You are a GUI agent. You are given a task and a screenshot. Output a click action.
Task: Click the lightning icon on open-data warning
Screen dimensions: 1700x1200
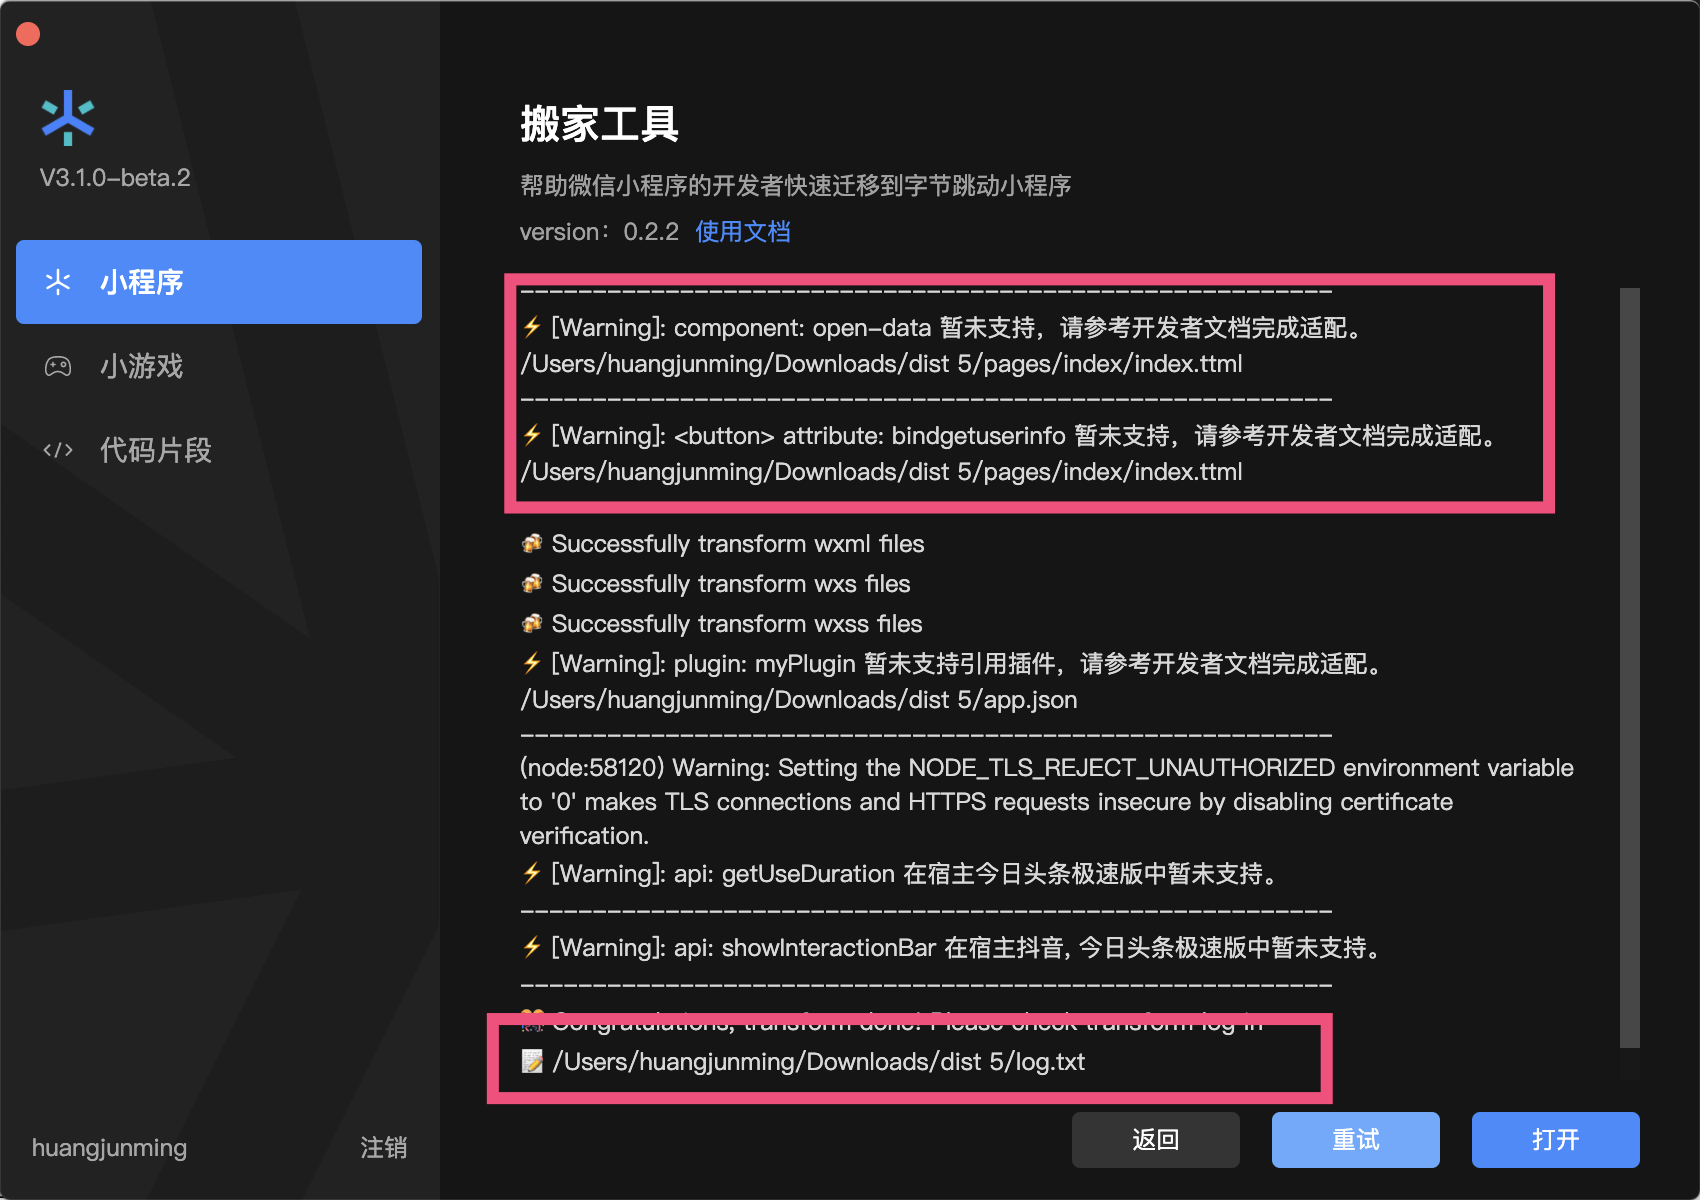pos(532,327)
